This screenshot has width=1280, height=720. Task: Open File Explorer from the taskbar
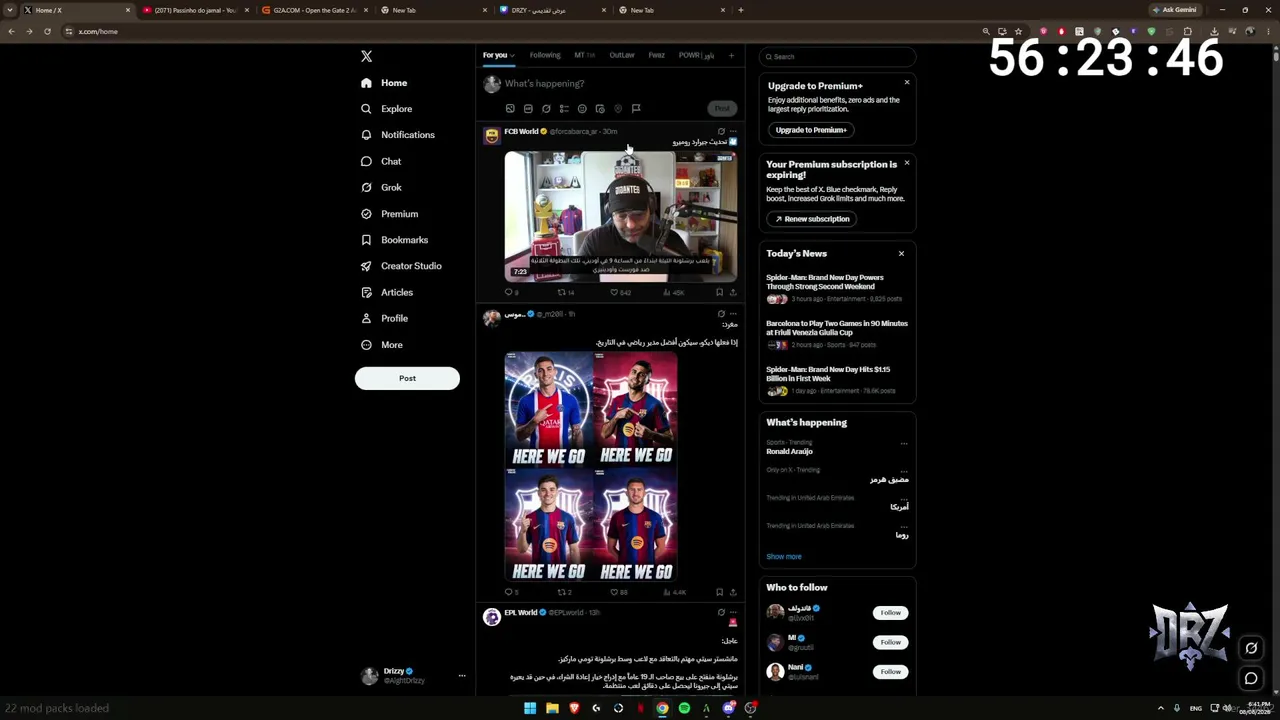pos(552,708)
